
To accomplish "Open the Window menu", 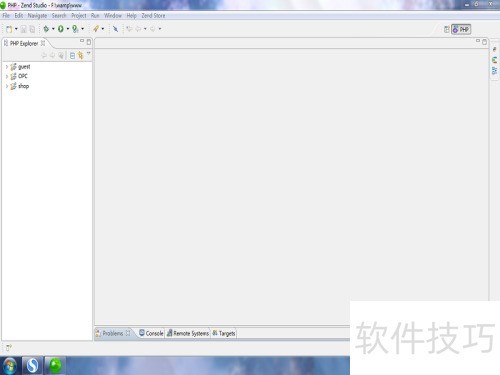I will coord(113,16).
